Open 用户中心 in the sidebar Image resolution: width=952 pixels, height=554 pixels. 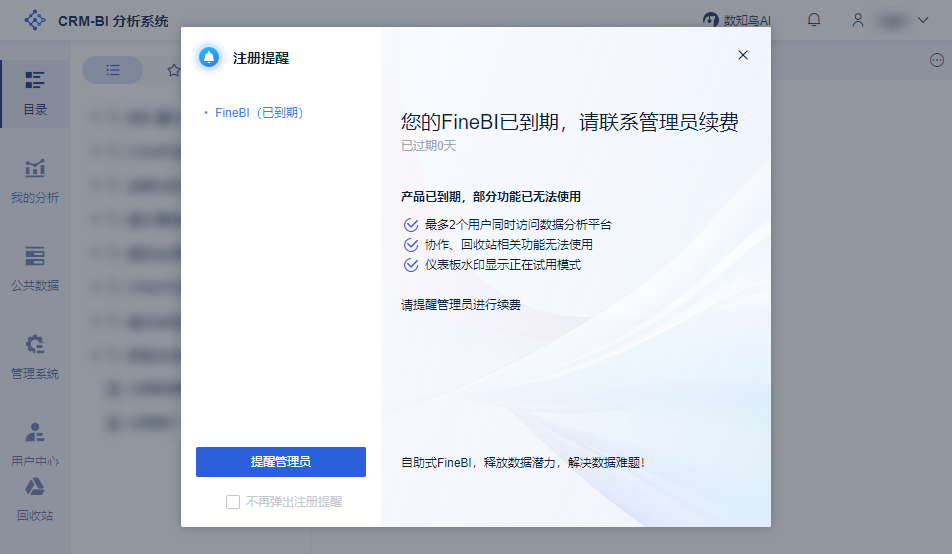[35, 445]
